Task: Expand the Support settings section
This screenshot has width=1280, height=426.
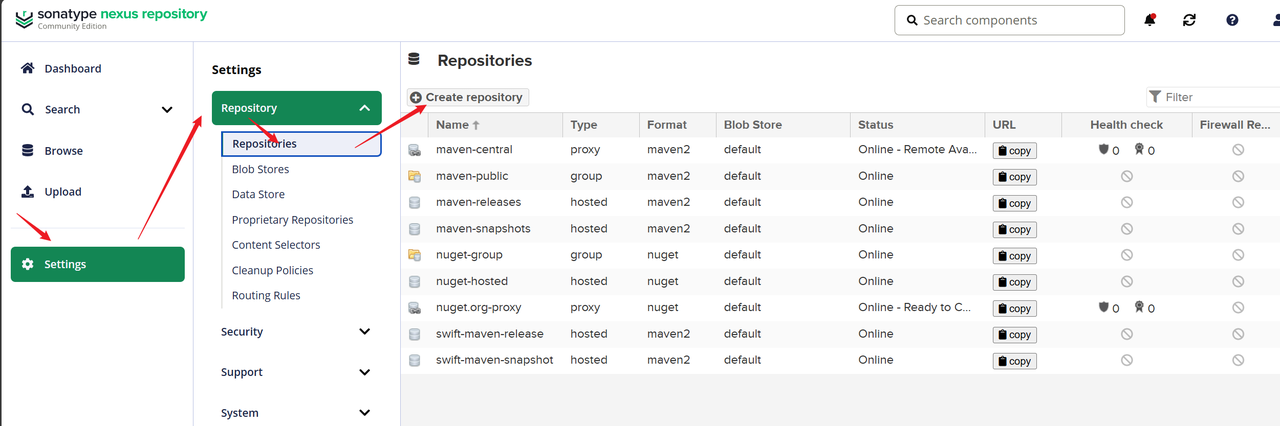Action: [x=364, y=372]
